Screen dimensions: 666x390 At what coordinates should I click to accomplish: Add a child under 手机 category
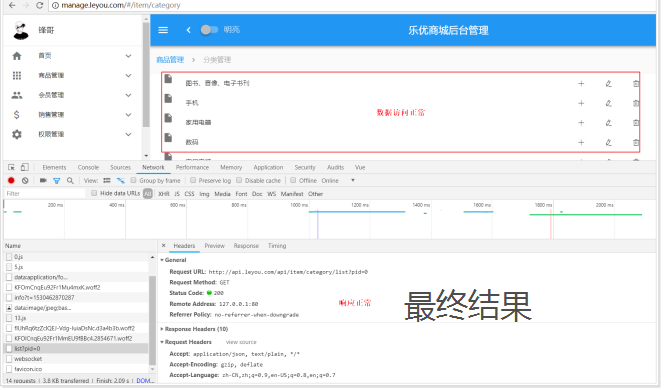click(x=581, y=103)
